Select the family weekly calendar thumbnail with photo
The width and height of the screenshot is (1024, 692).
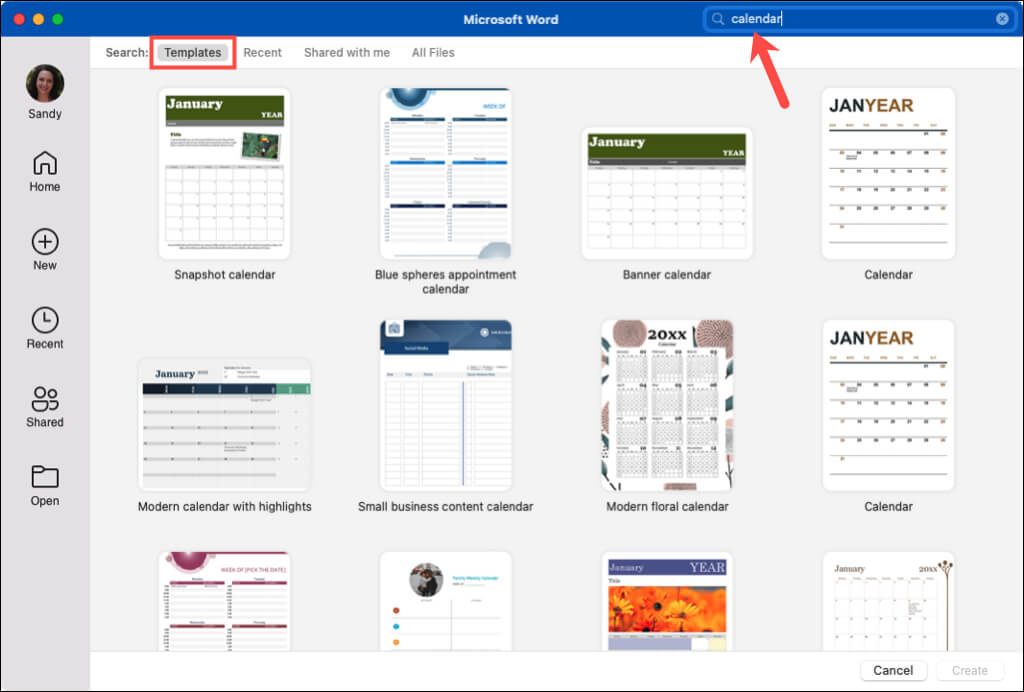(x=445, y=601)
